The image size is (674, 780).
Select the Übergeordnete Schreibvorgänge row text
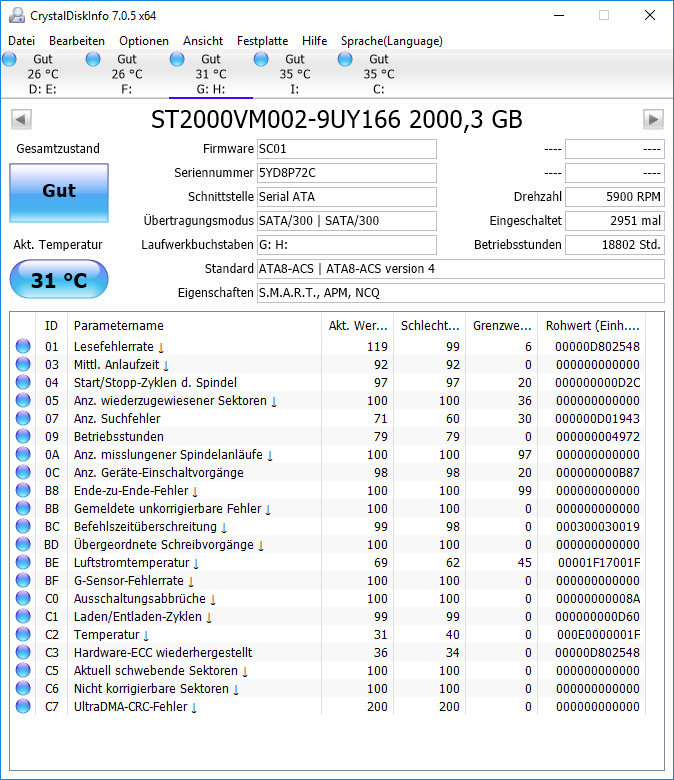coord(164,544)
